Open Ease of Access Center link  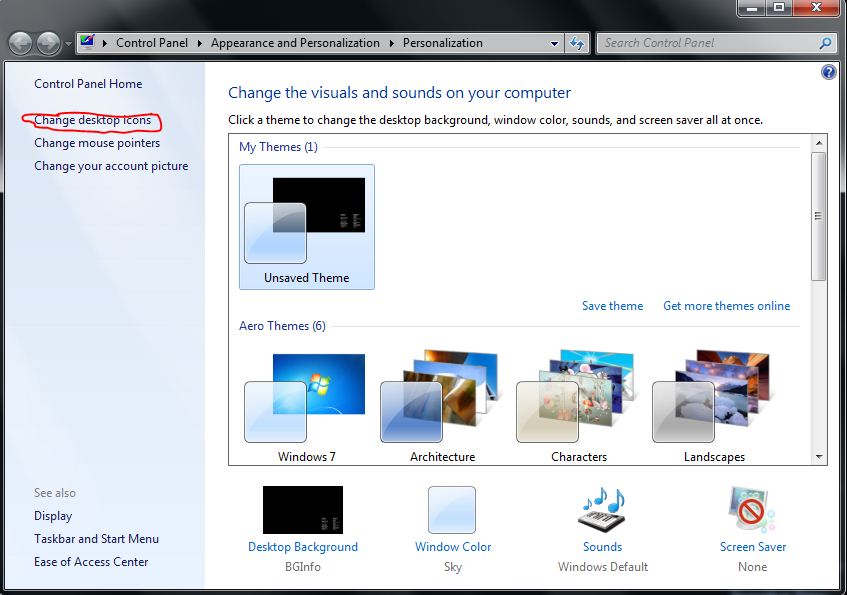click(91, 562)
